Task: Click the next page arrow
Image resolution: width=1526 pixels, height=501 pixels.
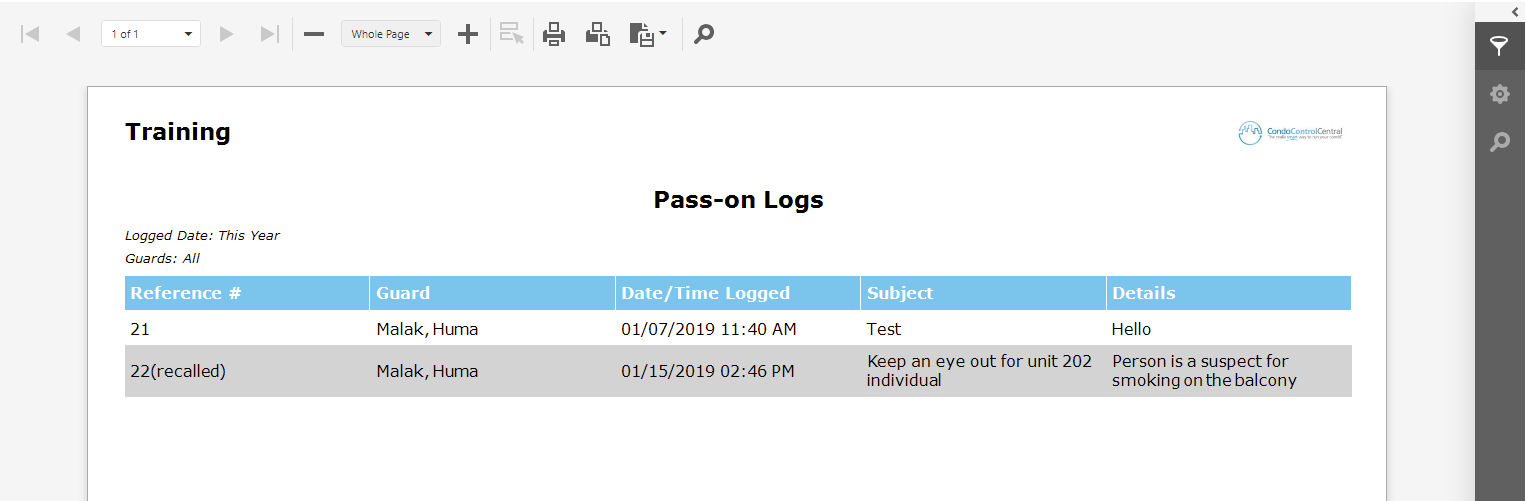Action: pos(226,34)
